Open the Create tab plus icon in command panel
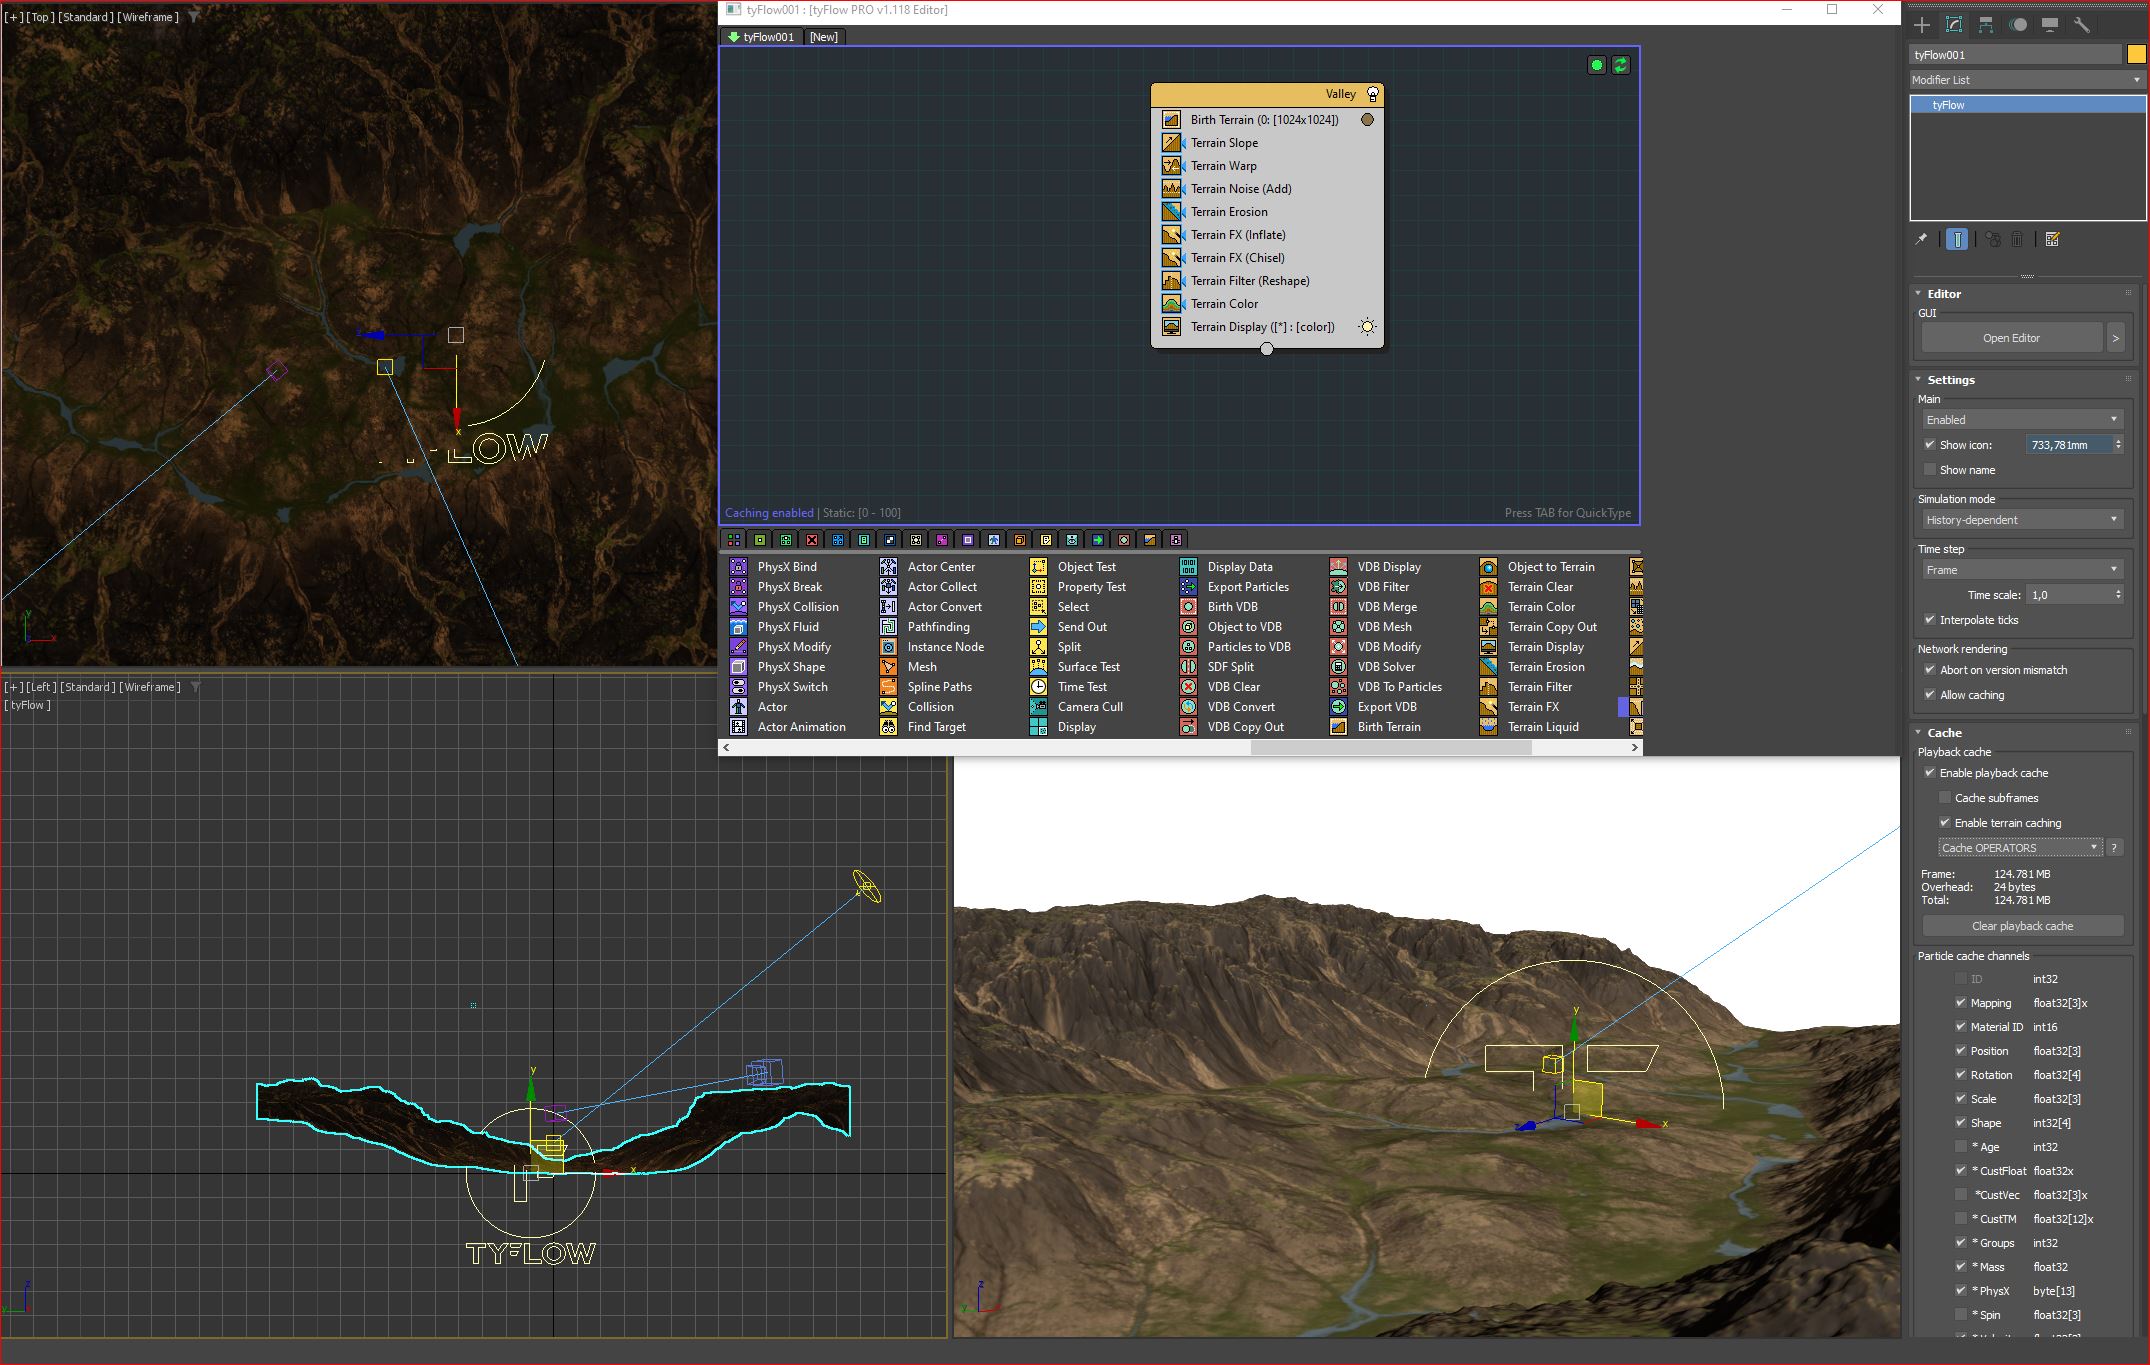This screenshot has height=1365, width=2150. 1922,25
